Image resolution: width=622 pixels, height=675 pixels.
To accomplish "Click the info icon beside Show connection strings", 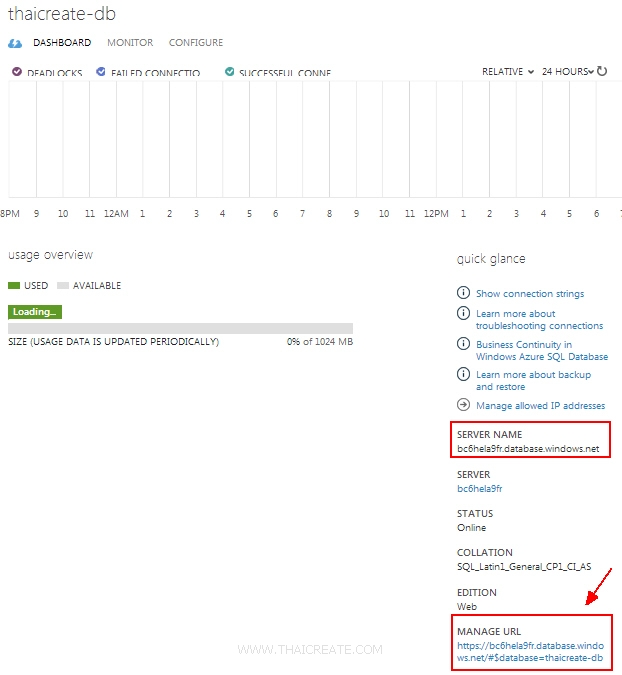I will coord(463,293).
